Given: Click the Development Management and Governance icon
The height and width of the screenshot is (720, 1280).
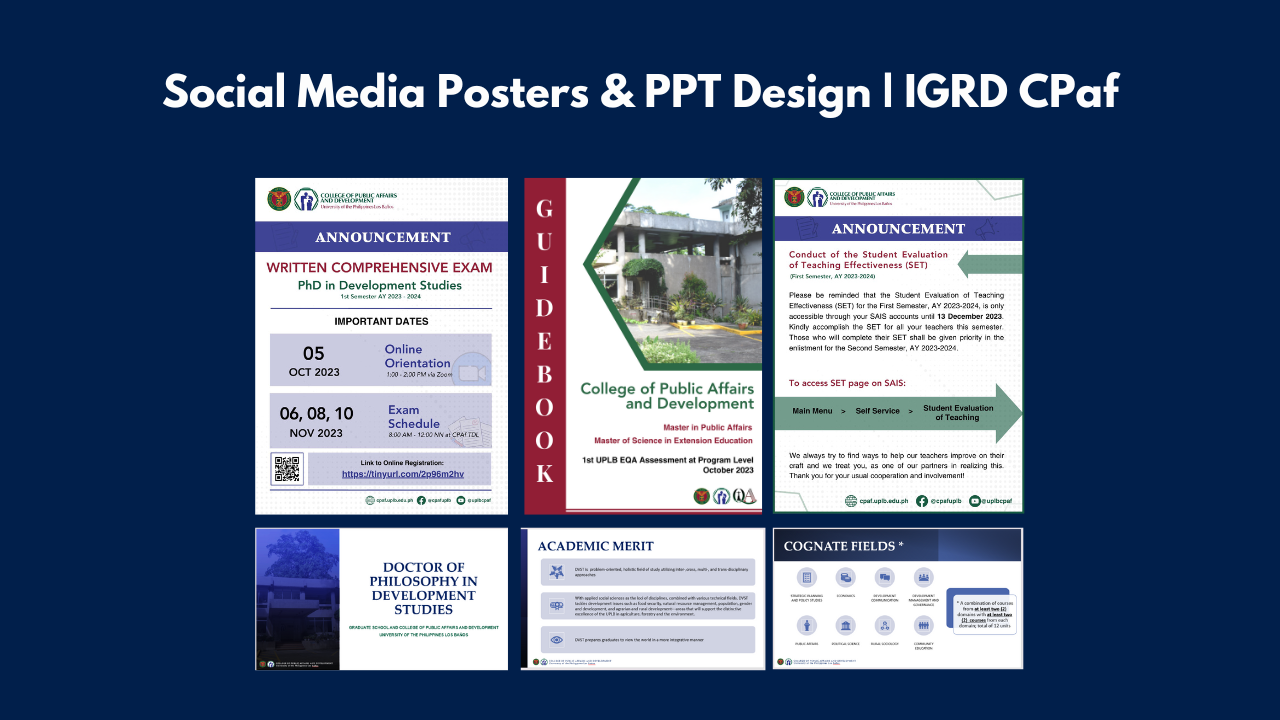Looking at the screenshot, I should click(923, 578).
